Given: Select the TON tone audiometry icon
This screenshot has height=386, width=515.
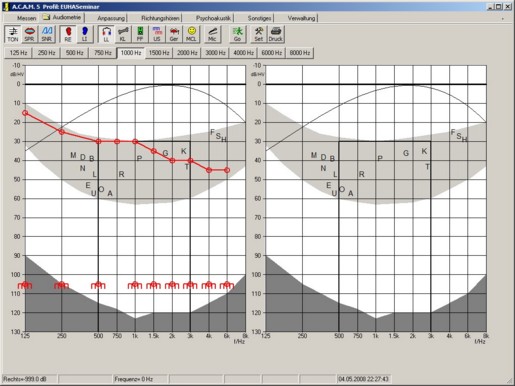Looking at the screenshot, I should coord(13,34).
